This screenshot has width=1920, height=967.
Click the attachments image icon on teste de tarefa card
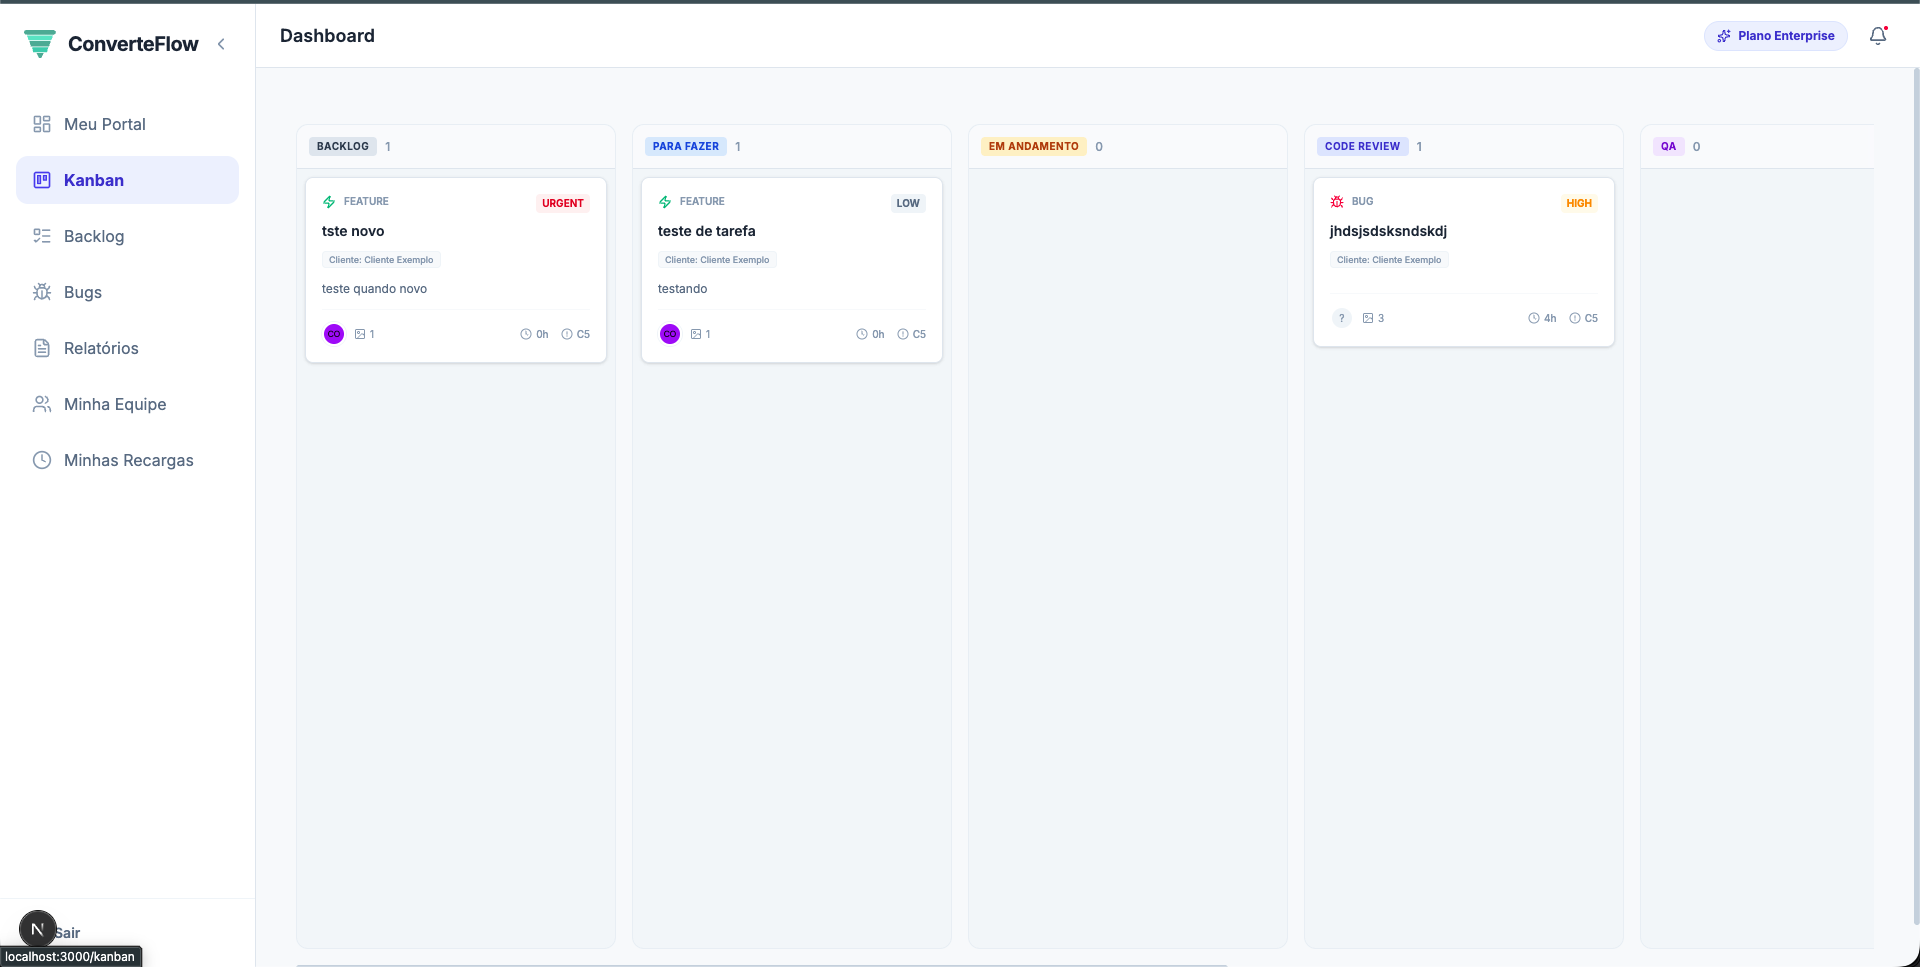[x=694, y=334]
